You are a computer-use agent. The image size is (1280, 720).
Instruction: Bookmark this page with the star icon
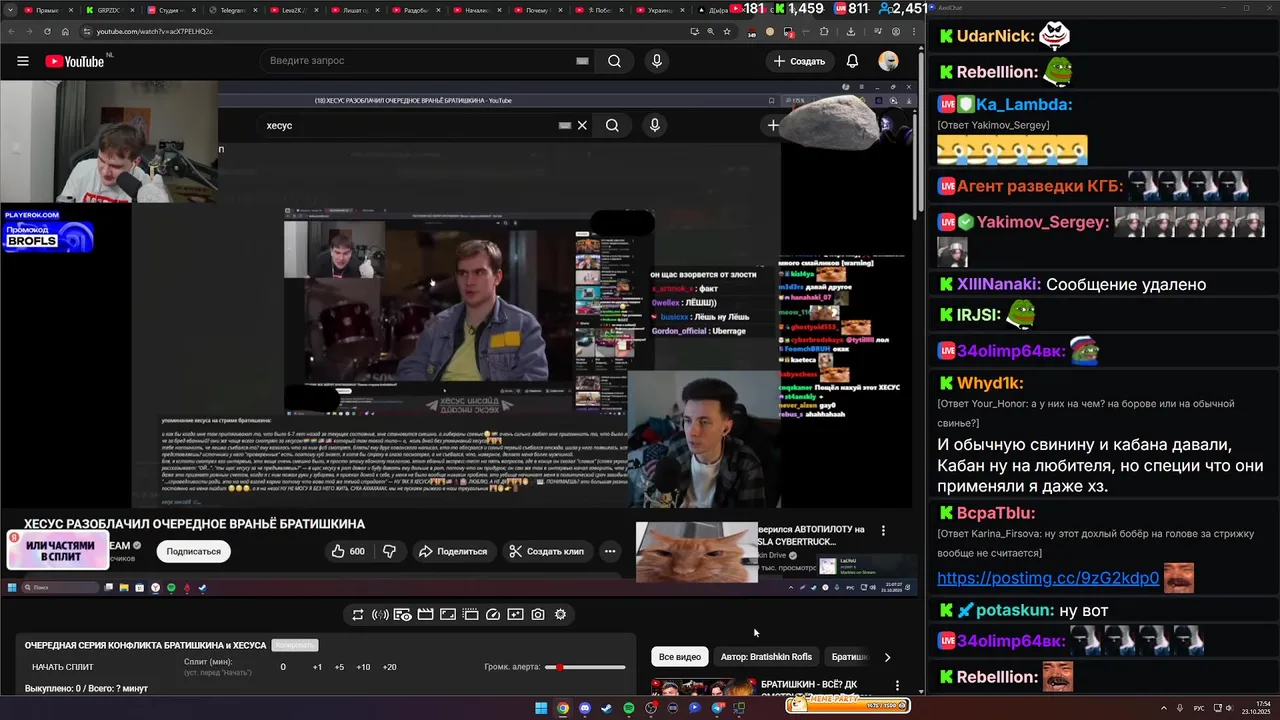(x=727, y=31)
